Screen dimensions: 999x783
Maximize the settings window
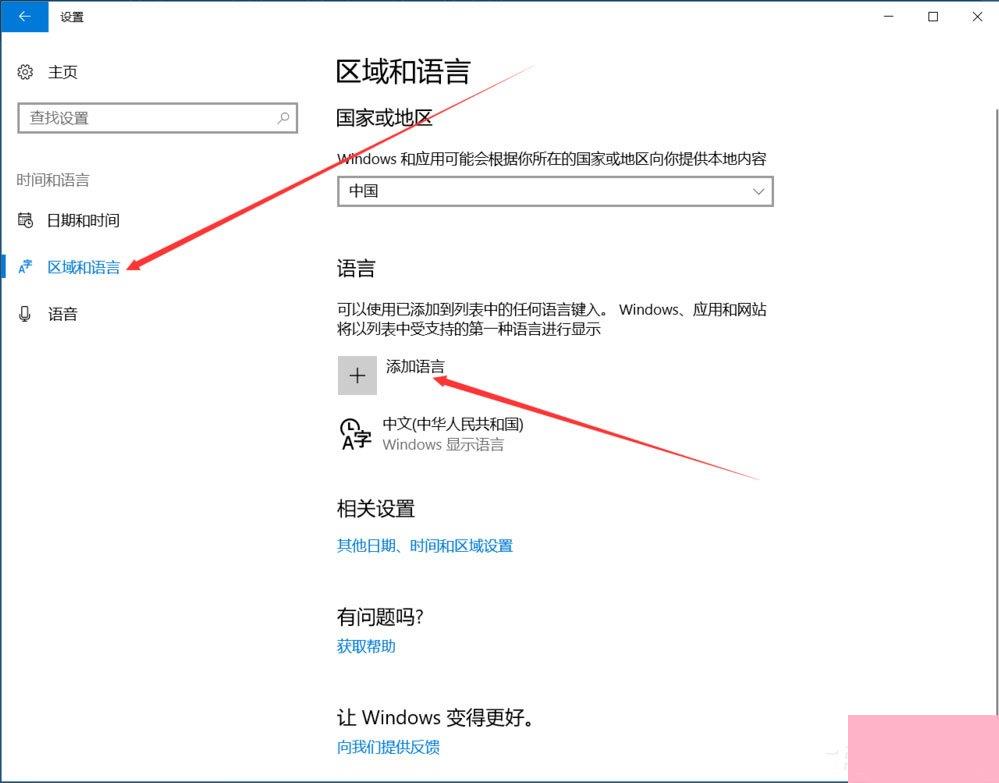[x=933, y=17]
